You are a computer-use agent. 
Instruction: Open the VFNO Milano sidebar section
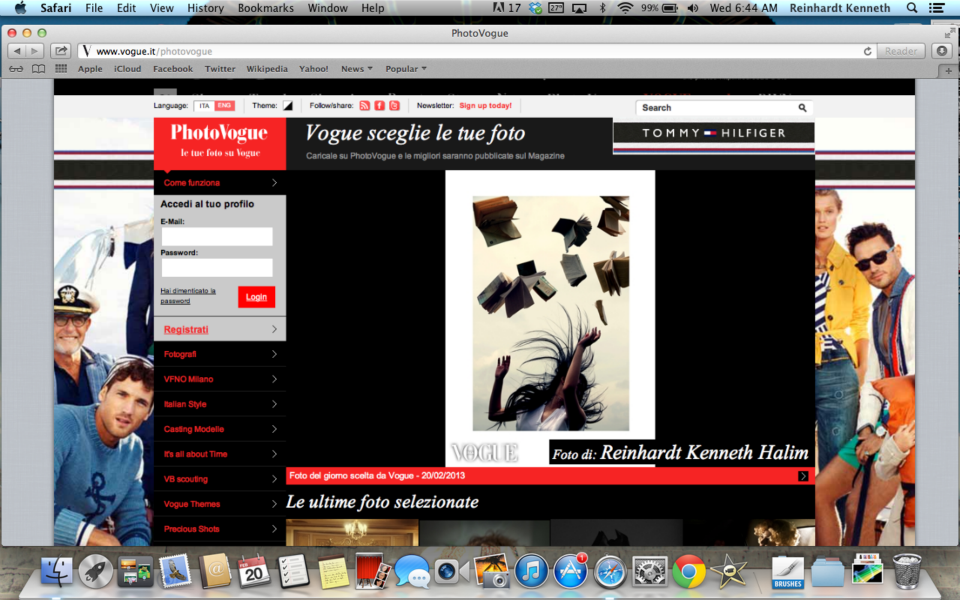coord(220,379)
